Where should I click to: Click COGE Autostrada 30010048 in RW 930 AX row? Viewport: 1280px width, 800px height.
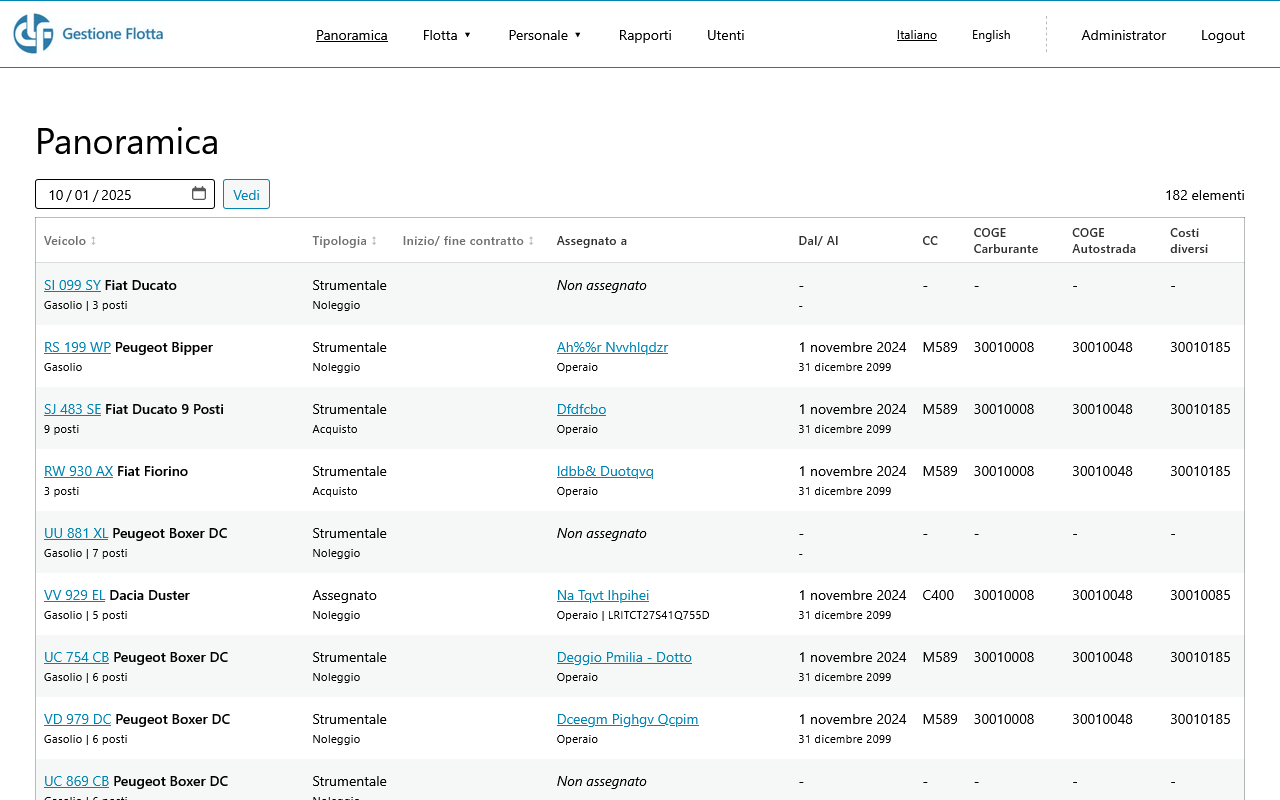1102,471
